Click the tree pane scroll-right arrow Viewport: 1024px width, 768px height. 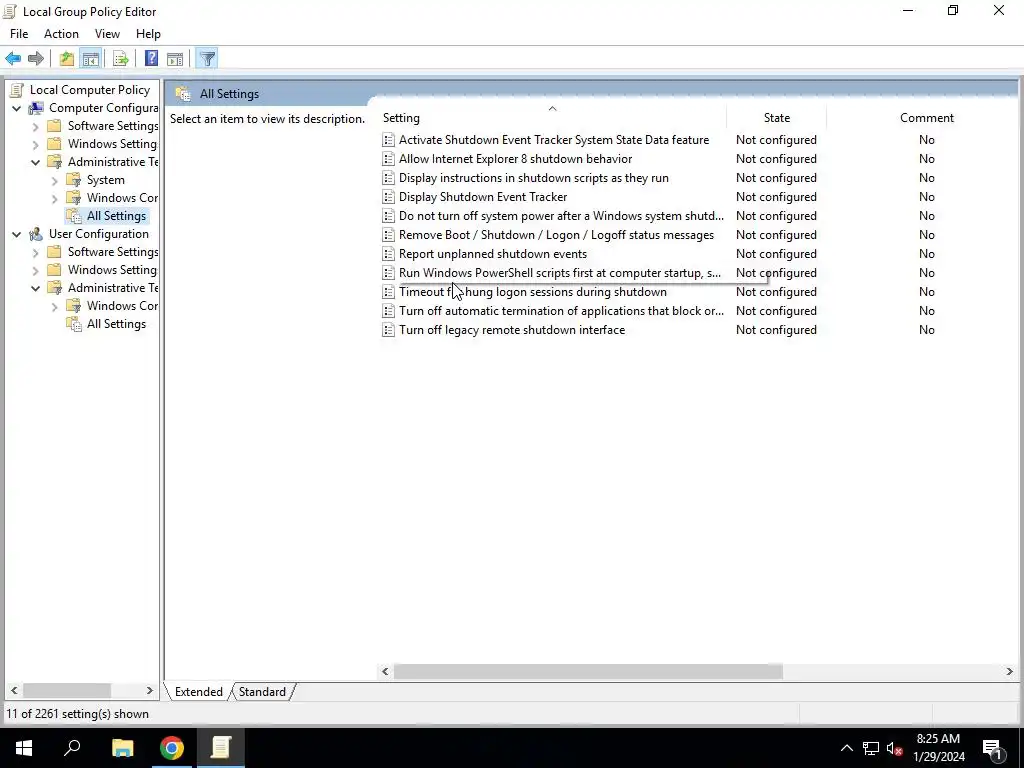150,690
